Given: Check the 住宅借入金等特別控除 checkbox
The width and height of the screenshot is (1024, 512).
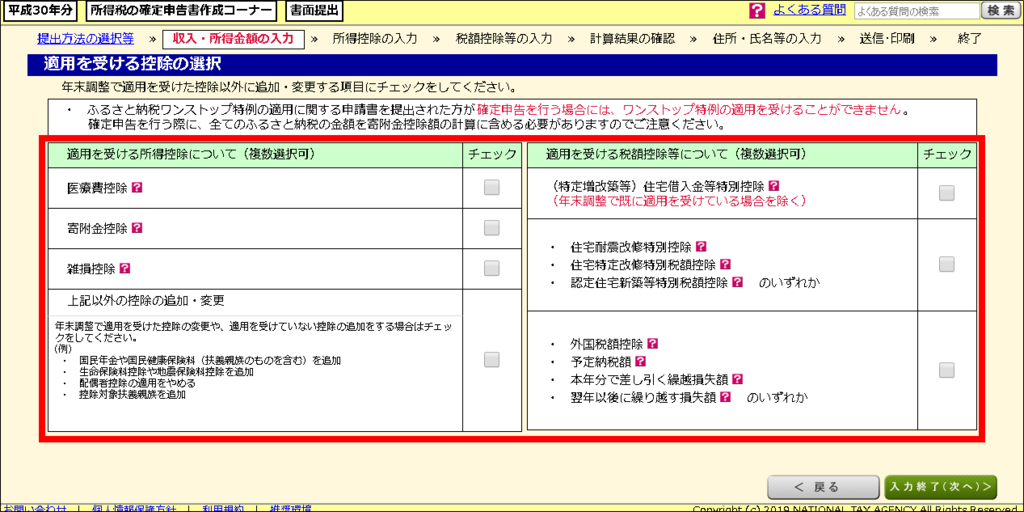Looking at the screenshot, I should pyautogui.click(x=946, y=193).
